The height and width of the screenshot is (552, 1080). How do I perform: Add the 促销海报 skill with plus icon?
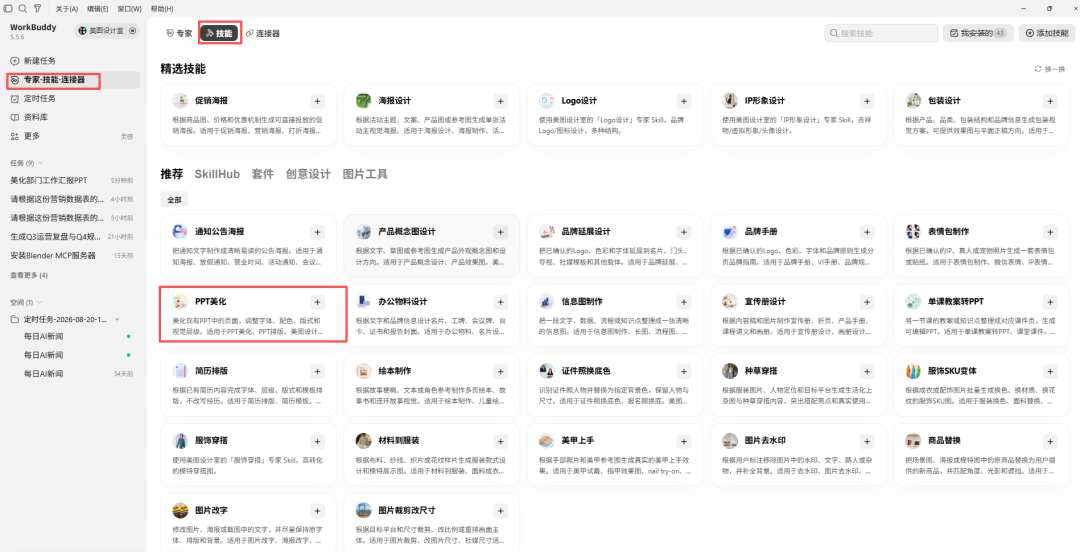(x=318, y=101)
